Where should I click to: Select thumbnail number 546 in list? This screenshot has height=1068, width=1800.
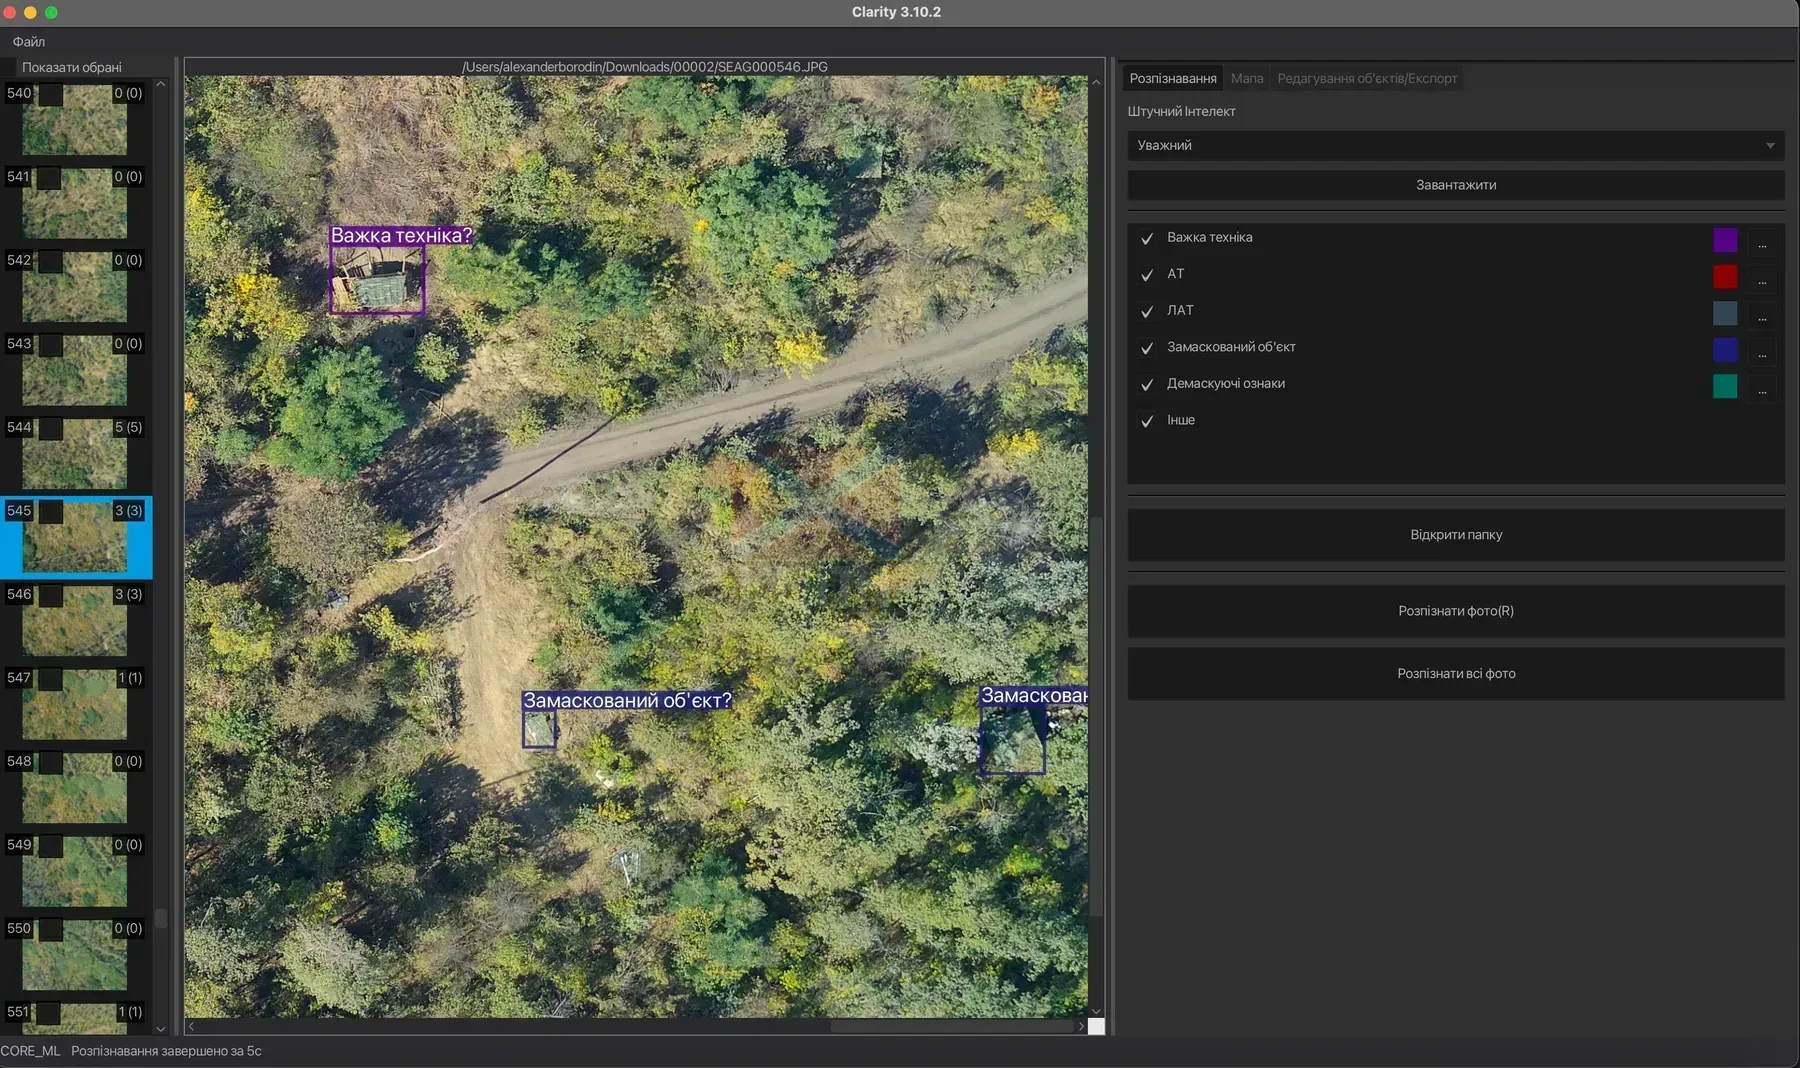pyautogui.click(x=75, y=621)
